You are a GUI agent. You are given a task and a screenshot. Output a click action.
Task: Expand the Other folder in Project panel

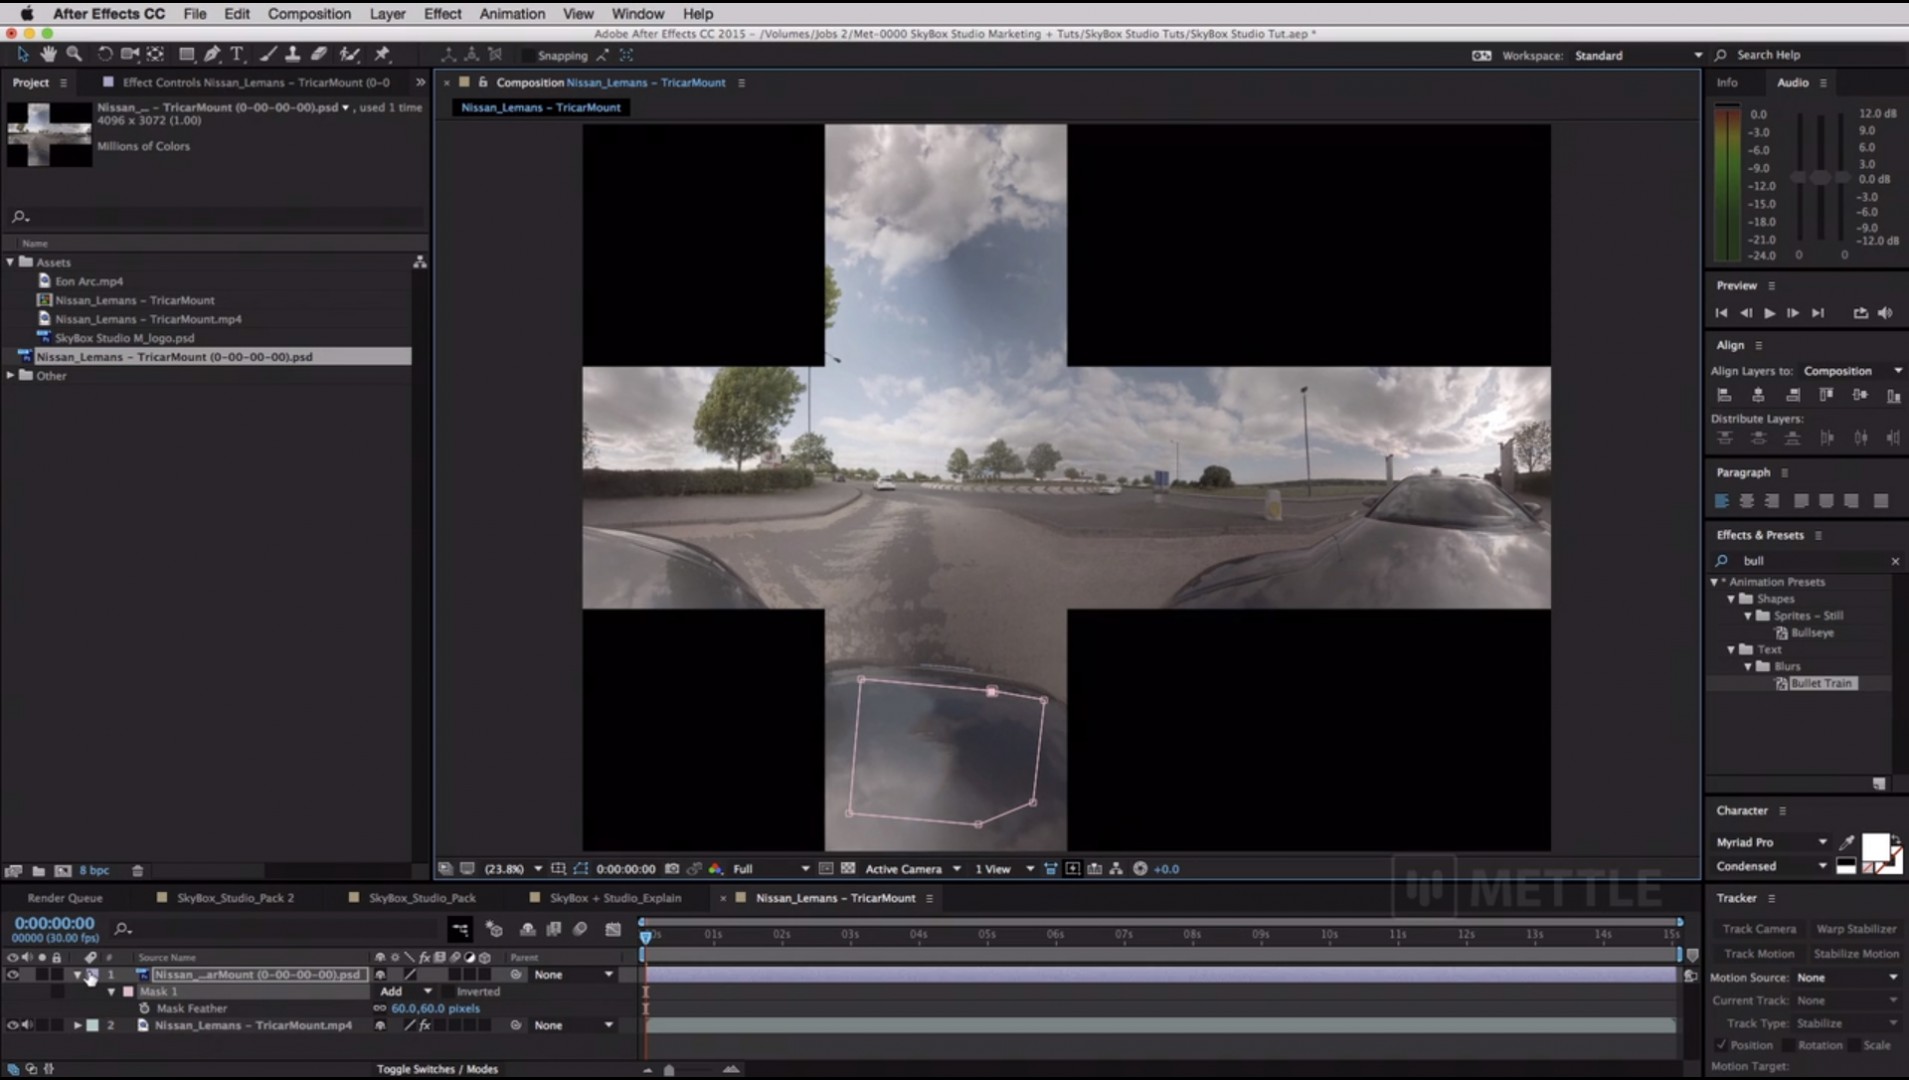pyautogui.click(x=11, y=375)
